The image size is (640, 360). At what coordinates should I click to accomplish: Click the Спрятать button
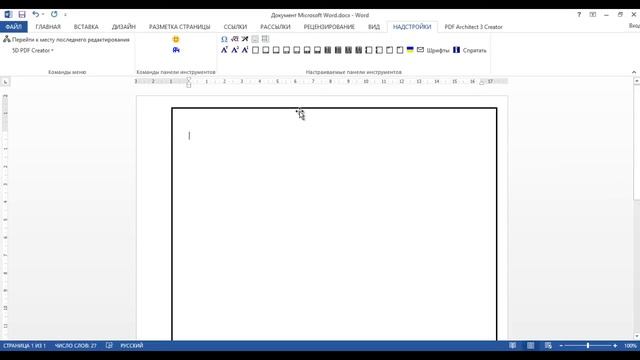coord(470,50)
